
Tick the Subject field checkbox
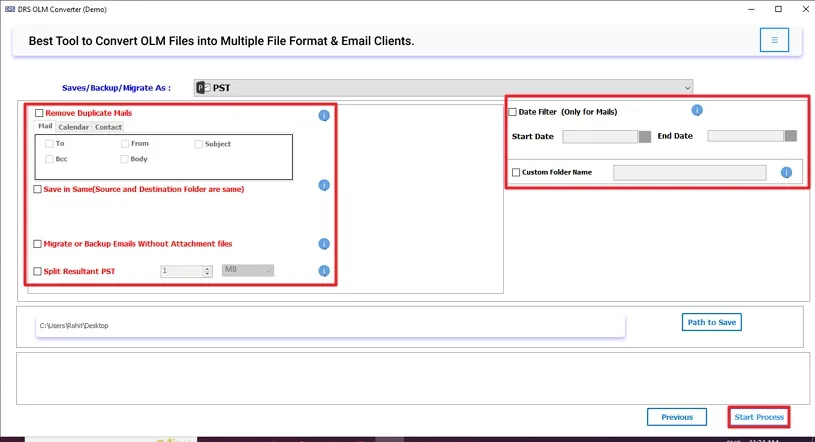[x=199, y=144]
